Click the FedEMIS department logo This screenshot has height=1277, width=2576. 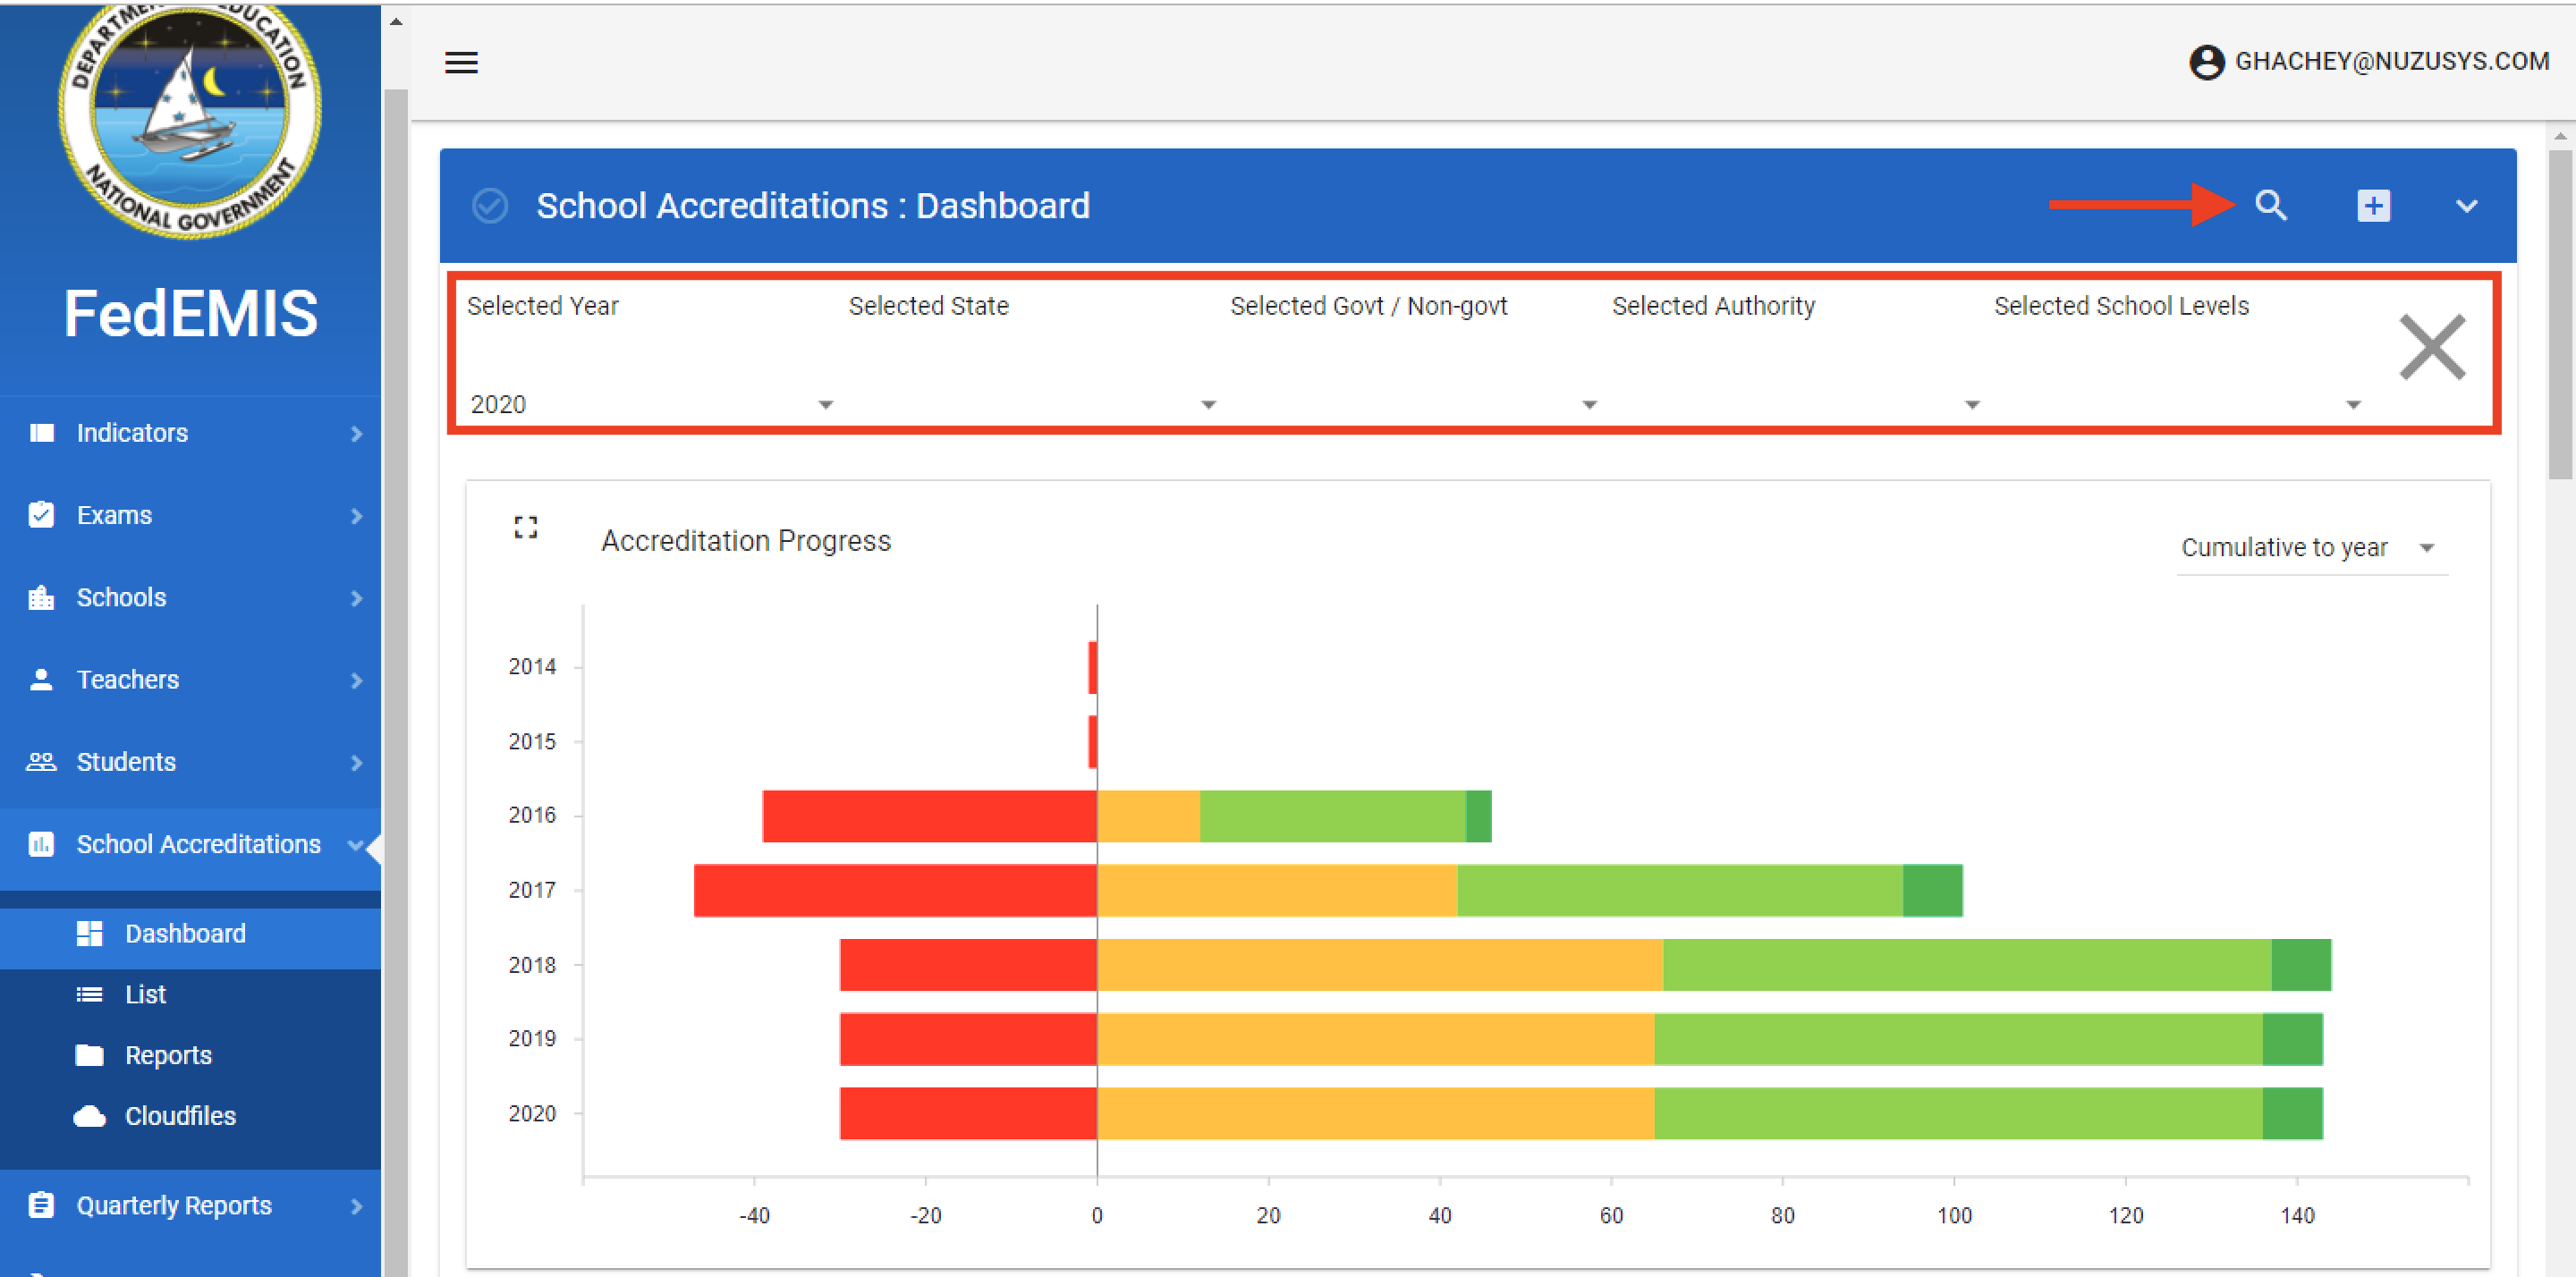[x=190, y=120]
